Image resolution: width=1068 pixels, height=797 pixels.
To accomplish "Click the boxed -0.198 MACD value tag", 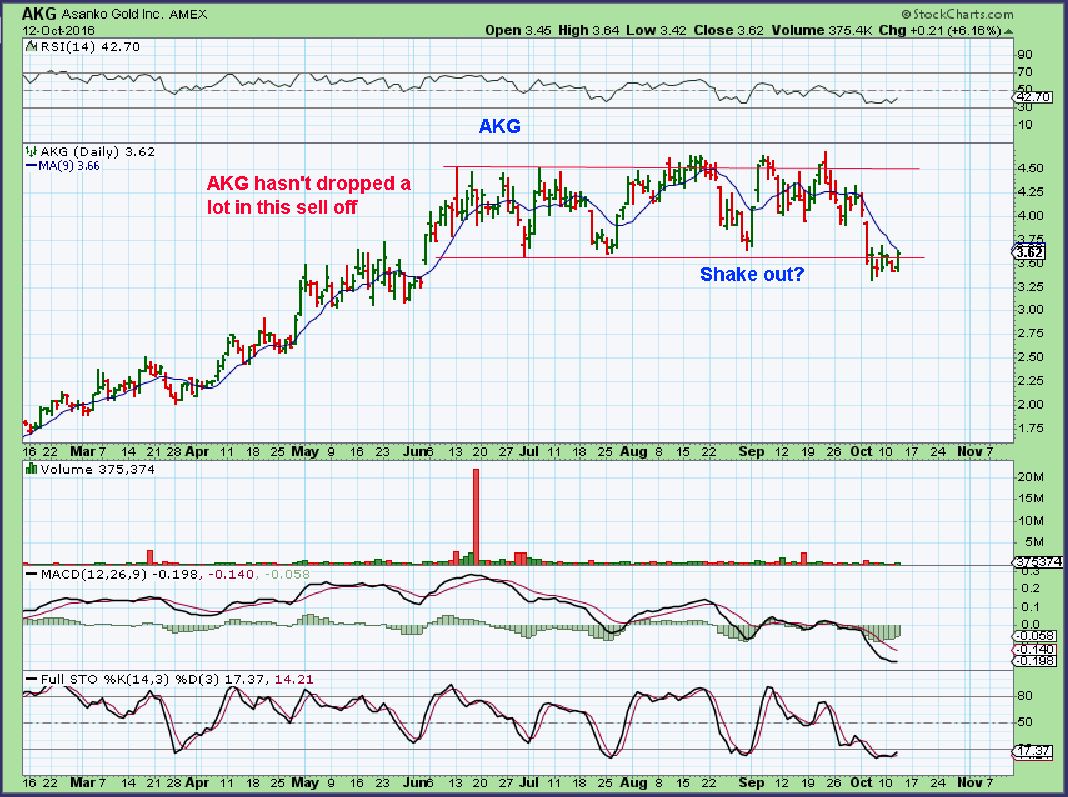I will (x=1035, y=661).
